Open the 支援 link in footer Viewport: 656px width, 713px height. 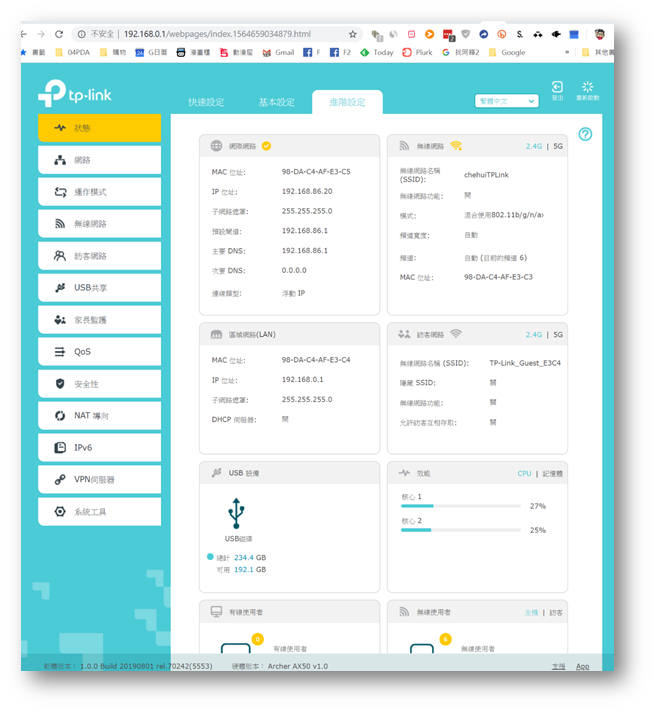[558, 666]
